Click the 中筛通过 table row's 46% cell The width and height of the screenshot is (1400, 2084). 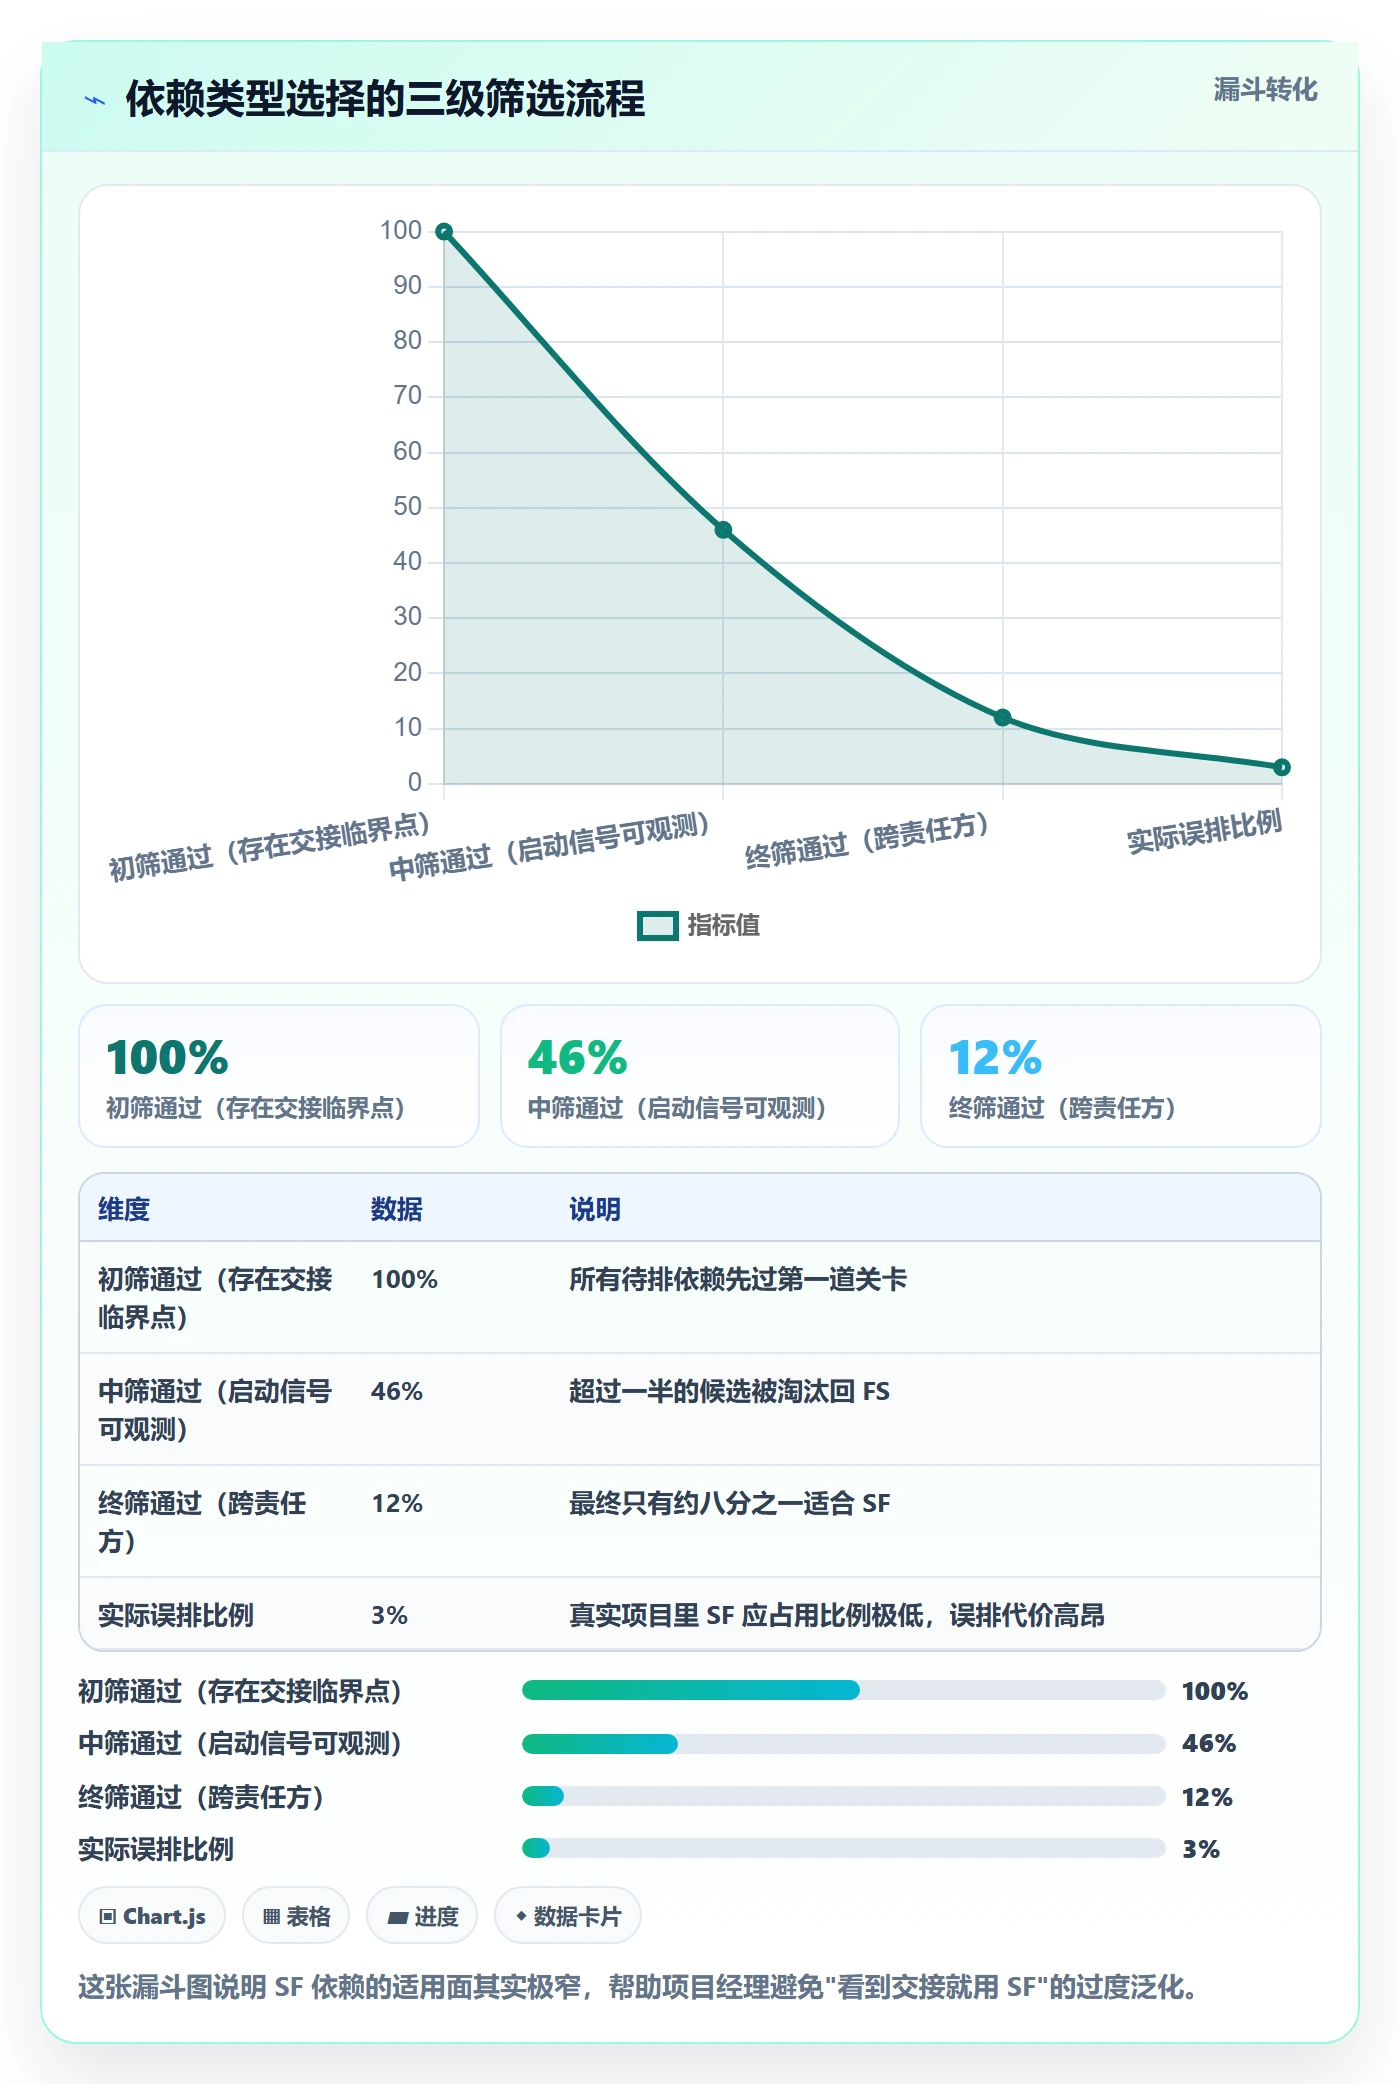point(397,1391)
